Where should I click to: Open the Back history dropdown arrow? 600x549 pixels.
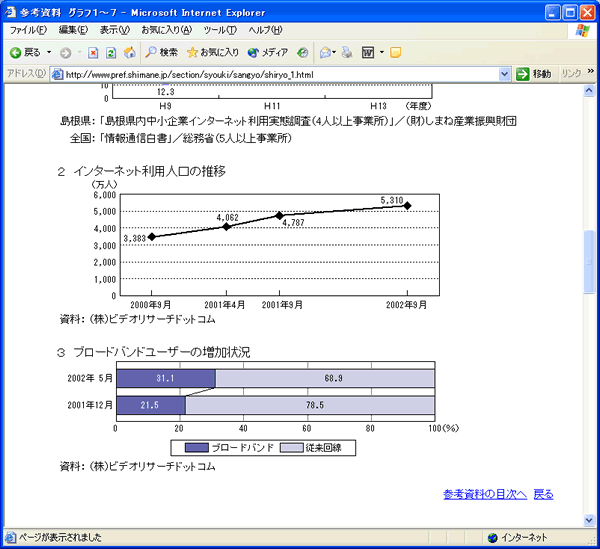(x=49, y=52)
